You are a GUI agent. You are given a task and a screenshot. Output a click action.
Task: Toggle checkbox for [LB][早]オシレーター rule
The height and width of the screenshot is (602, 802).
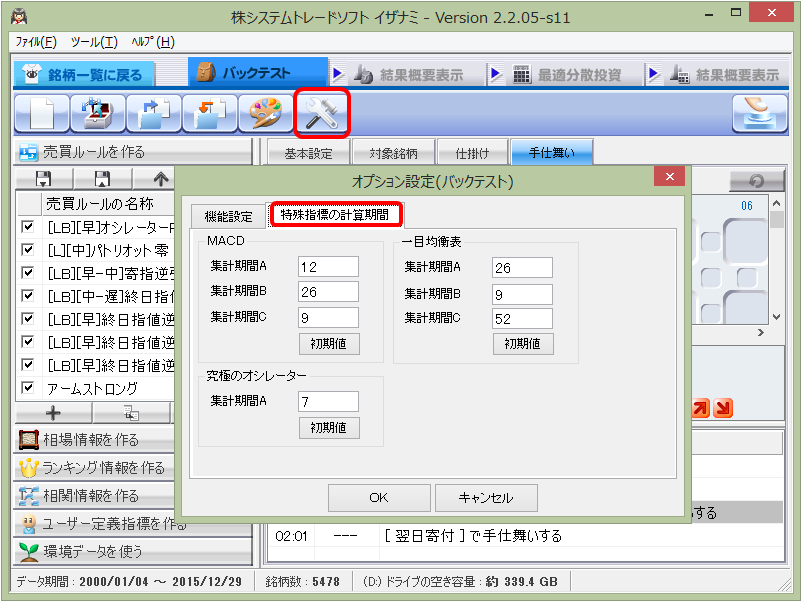pos(28,226)
